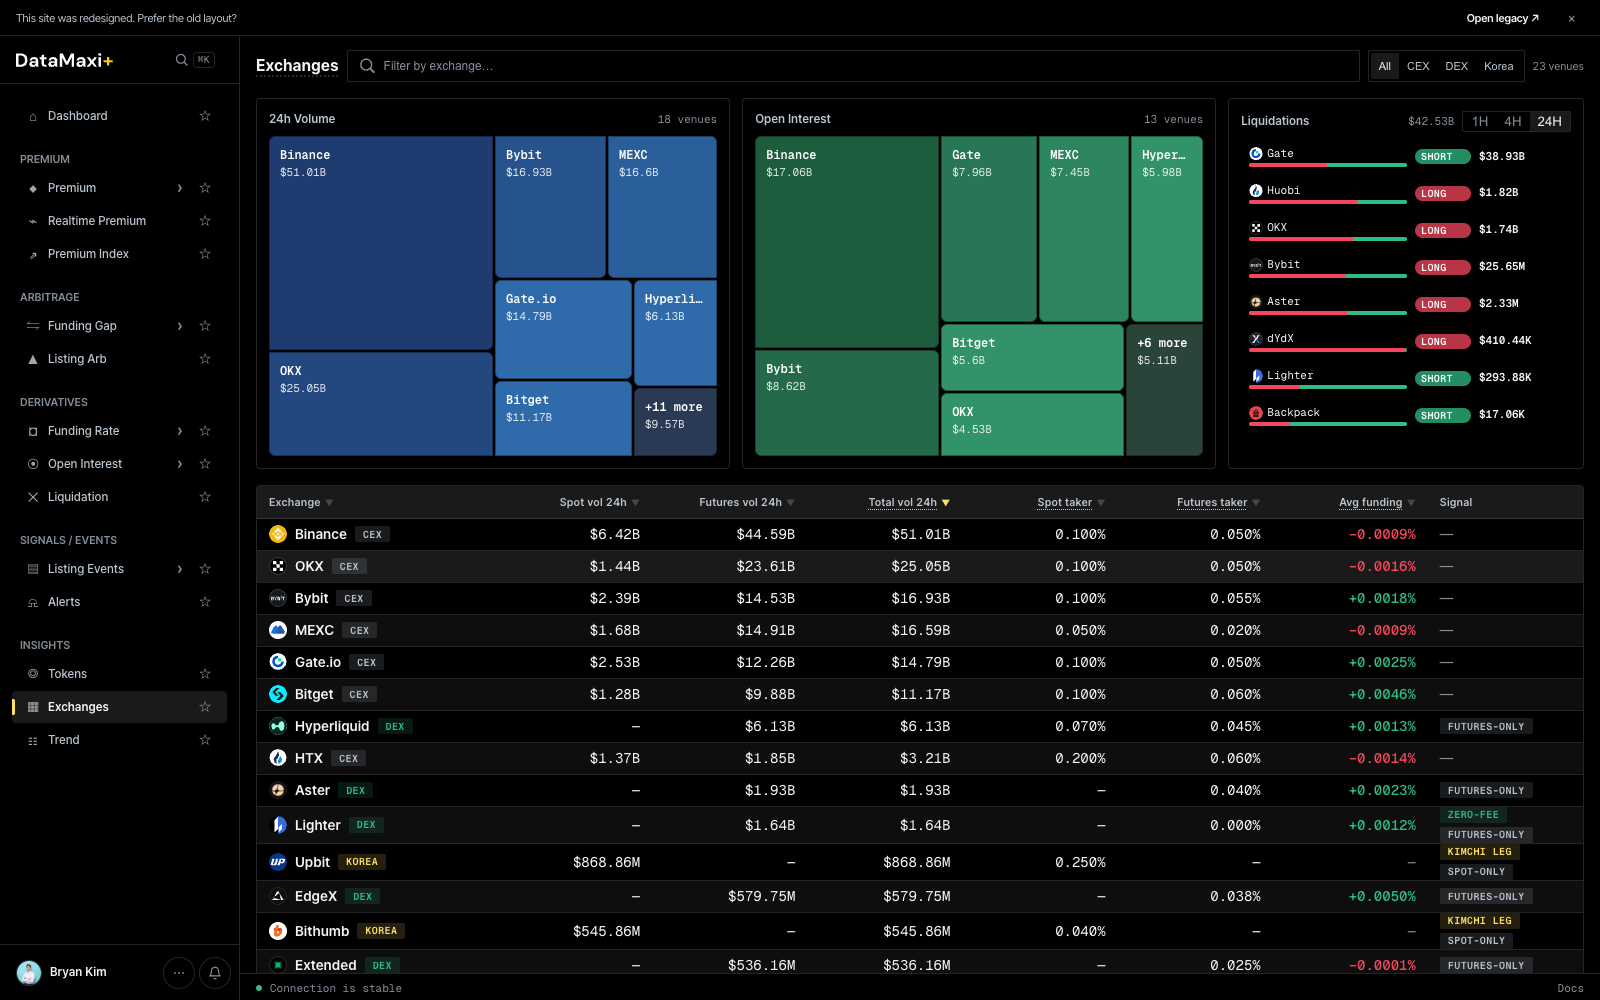Sort by Total vol 24h column
The width and height of the screenshot is (1600, 1000).
909,502
